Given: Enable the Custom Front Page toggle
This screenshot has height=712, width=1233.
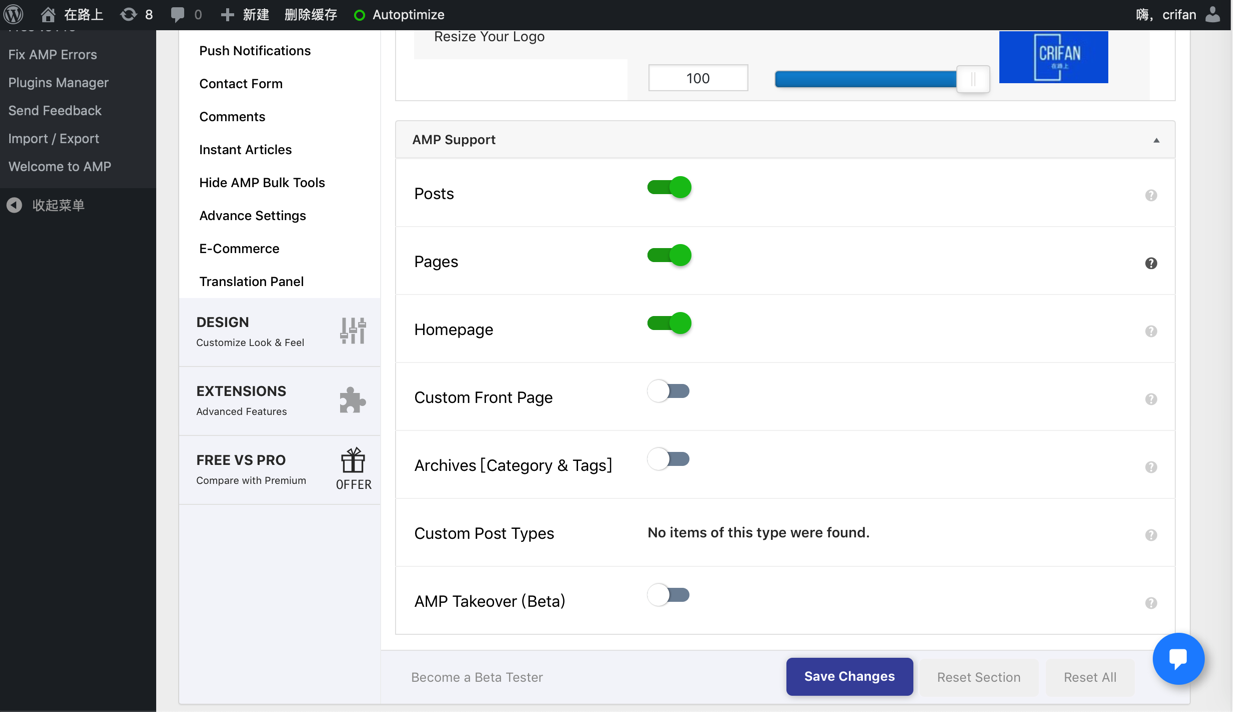Looking at the screenshot, I should 668,391.
